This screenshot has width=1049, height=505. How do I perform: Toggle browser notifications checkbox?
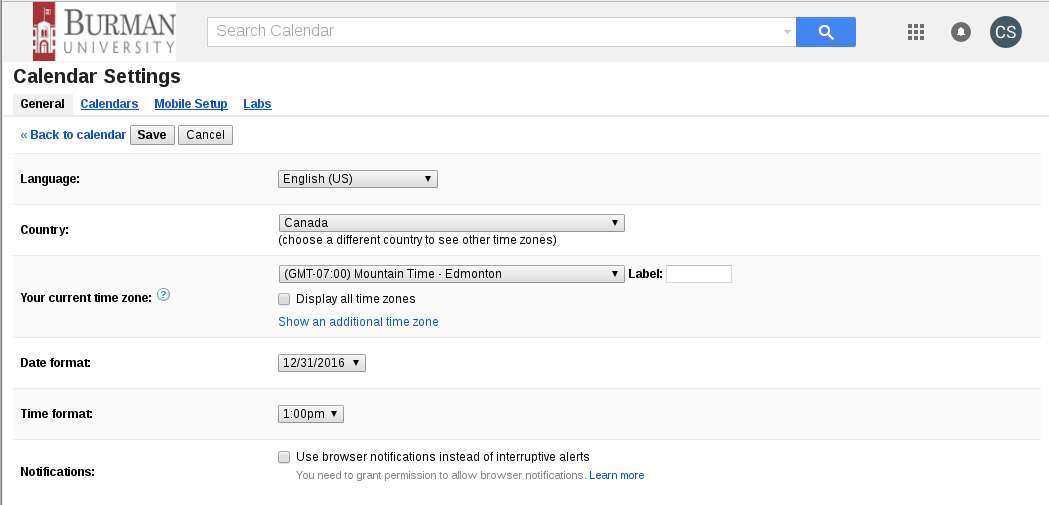coord(284,457)
